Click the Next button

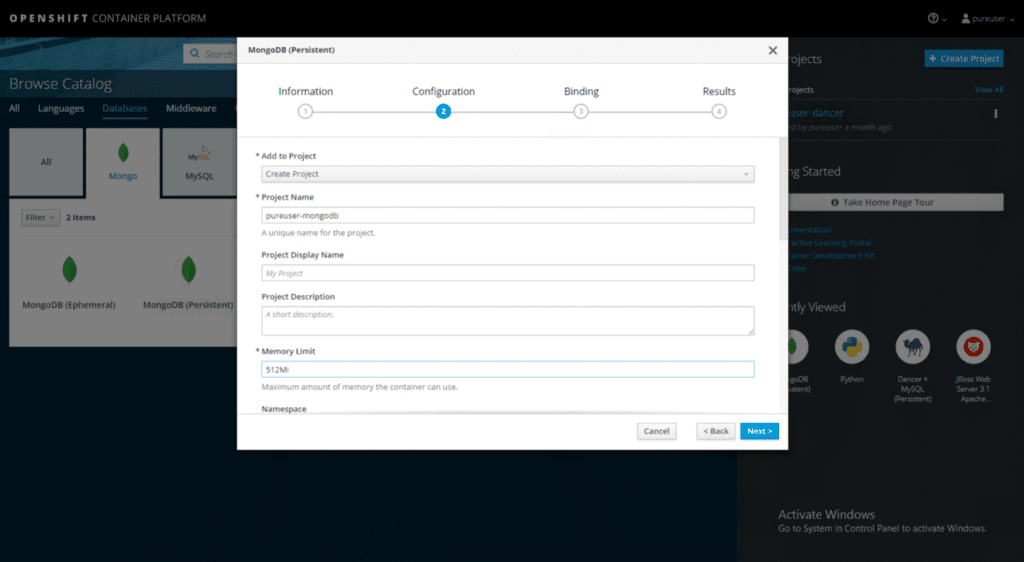point(760,431)
